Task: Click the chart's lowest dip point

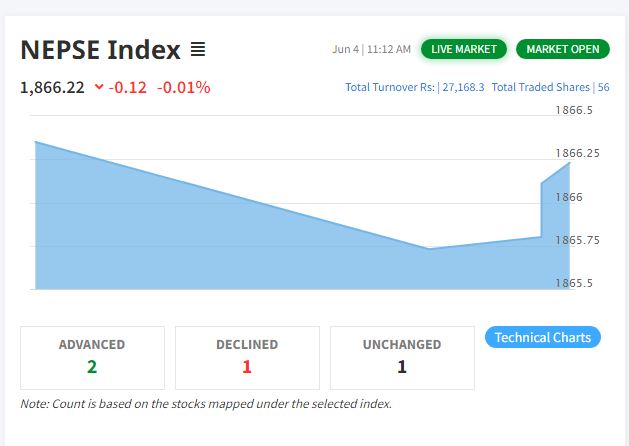Action: pos(428,248)
